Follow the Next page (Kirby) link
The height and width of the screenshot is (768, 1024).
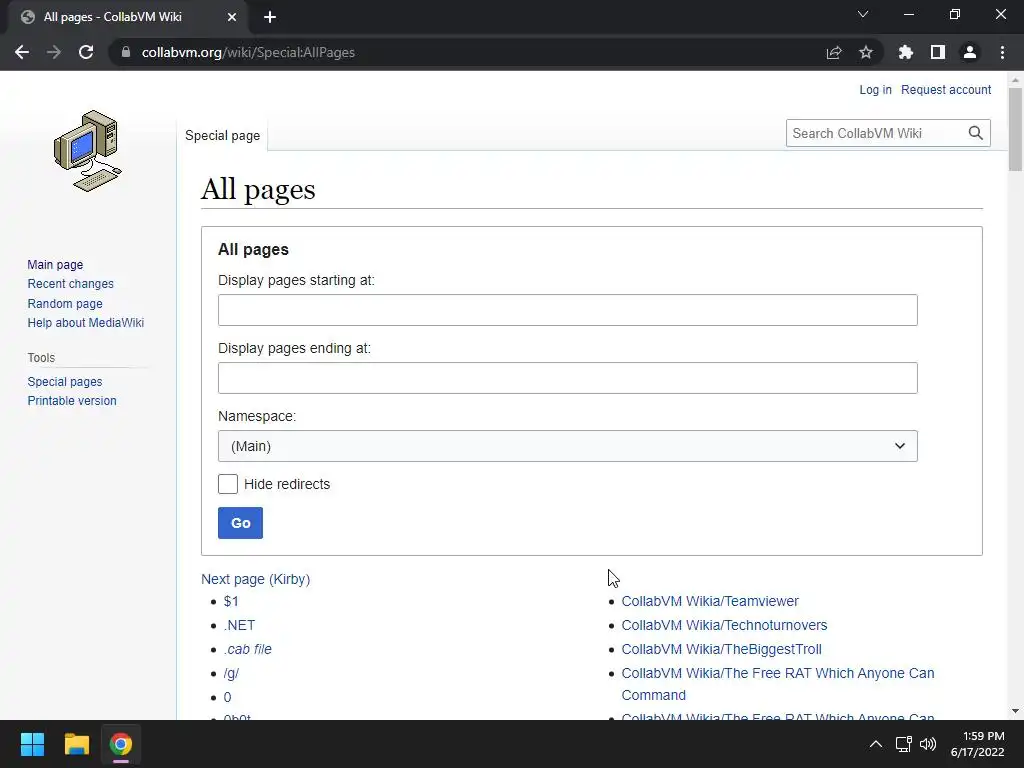click(x=255, y=579)
